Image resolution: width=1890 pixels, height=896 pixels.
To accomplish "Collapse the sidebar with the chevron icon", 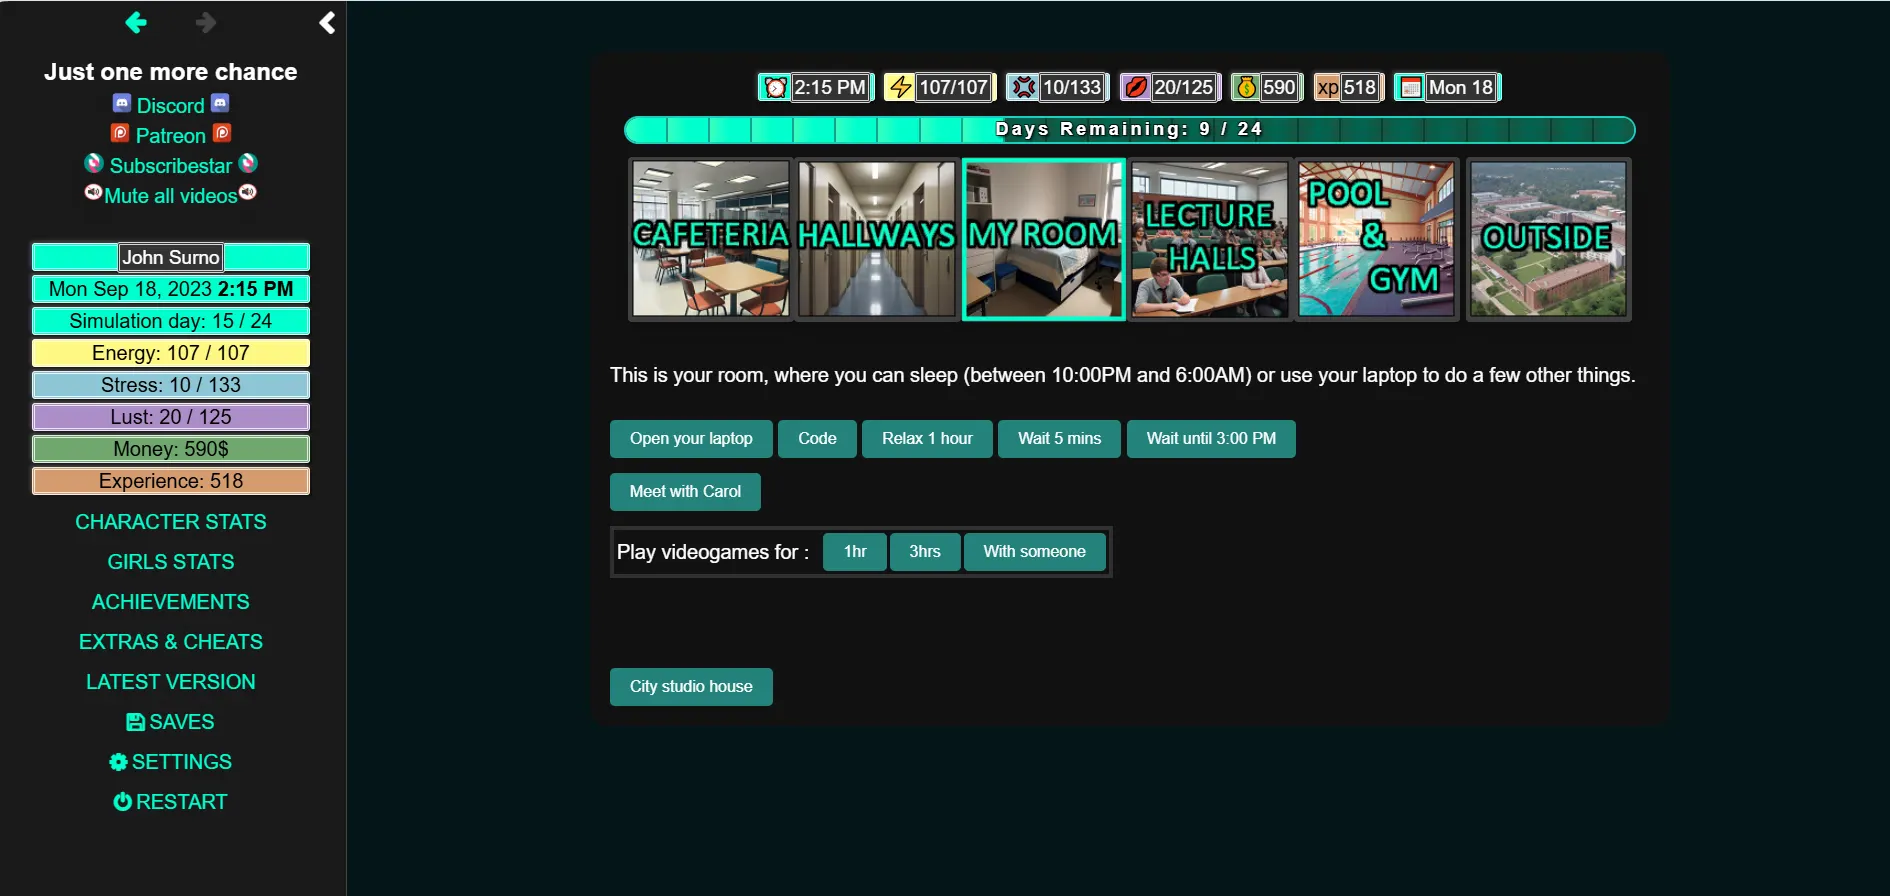I will 327,23.
